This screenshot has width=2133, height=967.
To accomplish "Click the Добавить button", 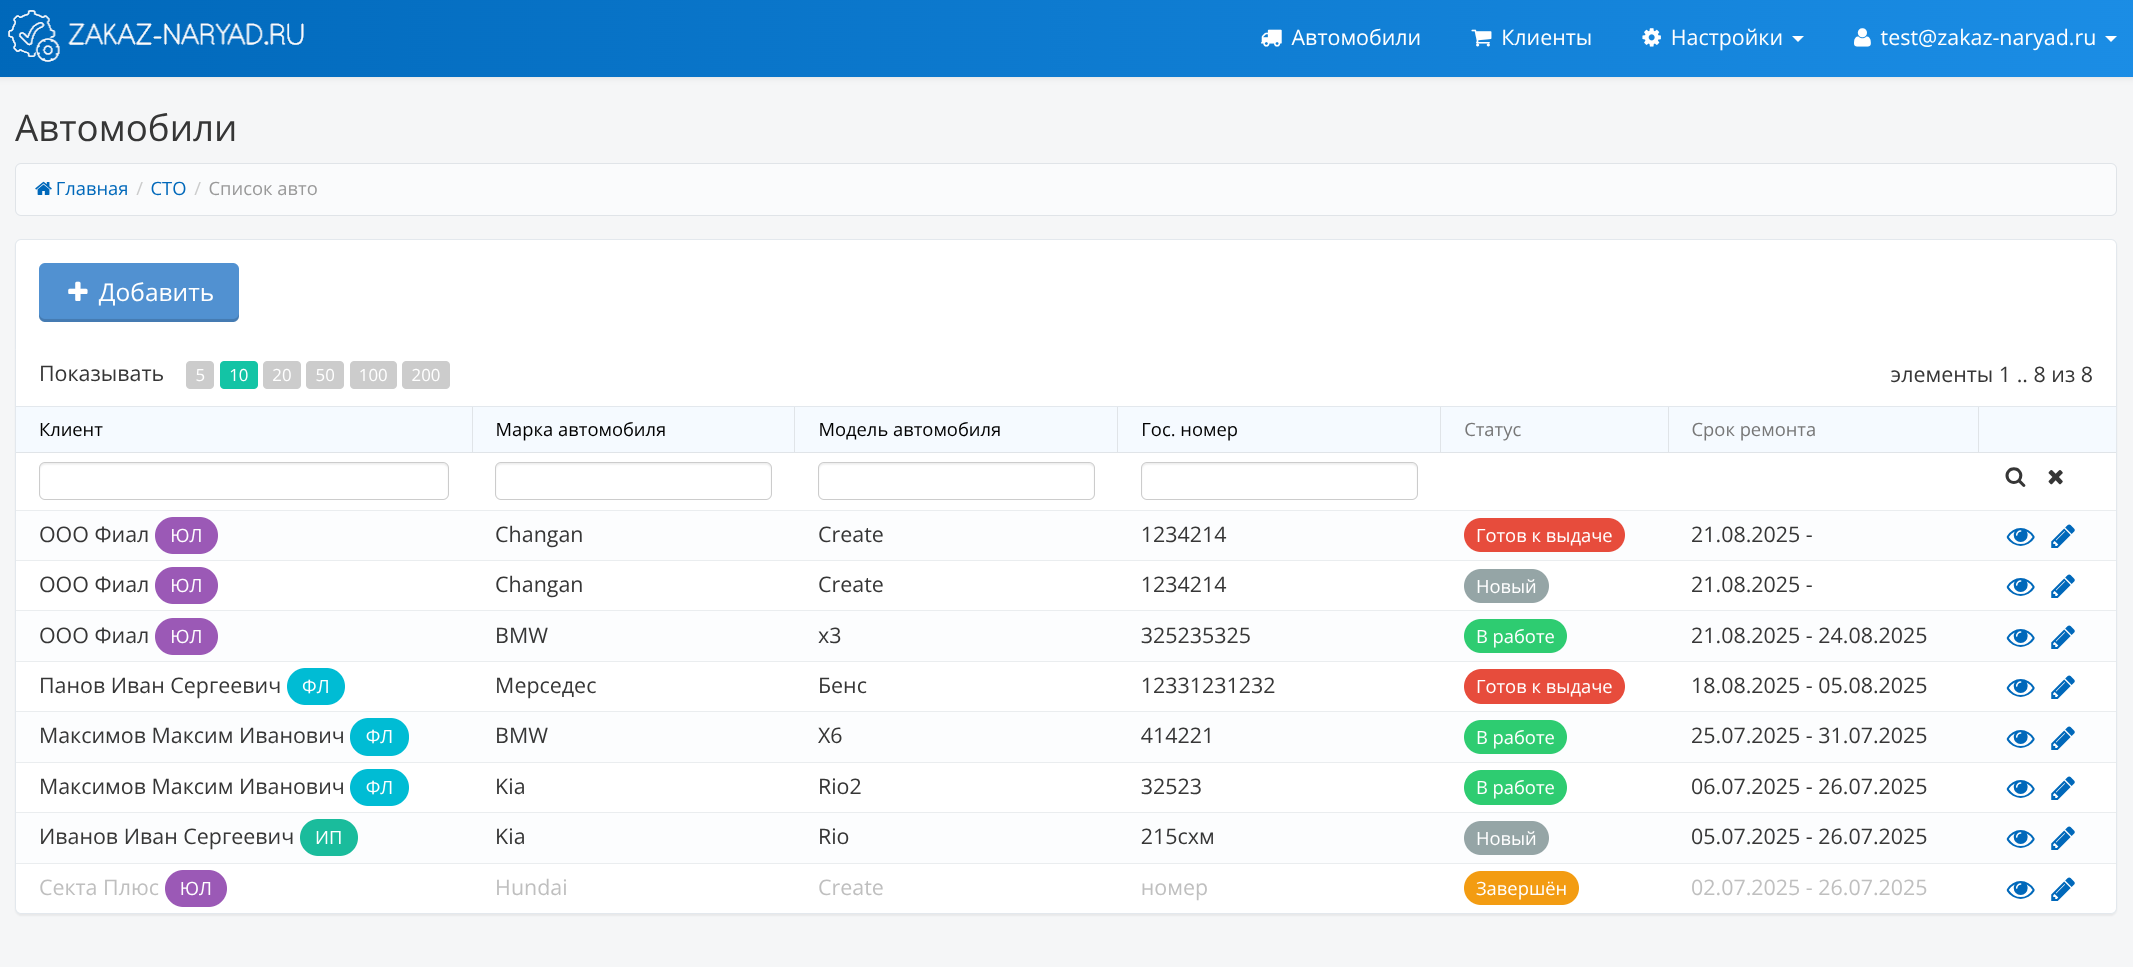I will click(139, 292).
